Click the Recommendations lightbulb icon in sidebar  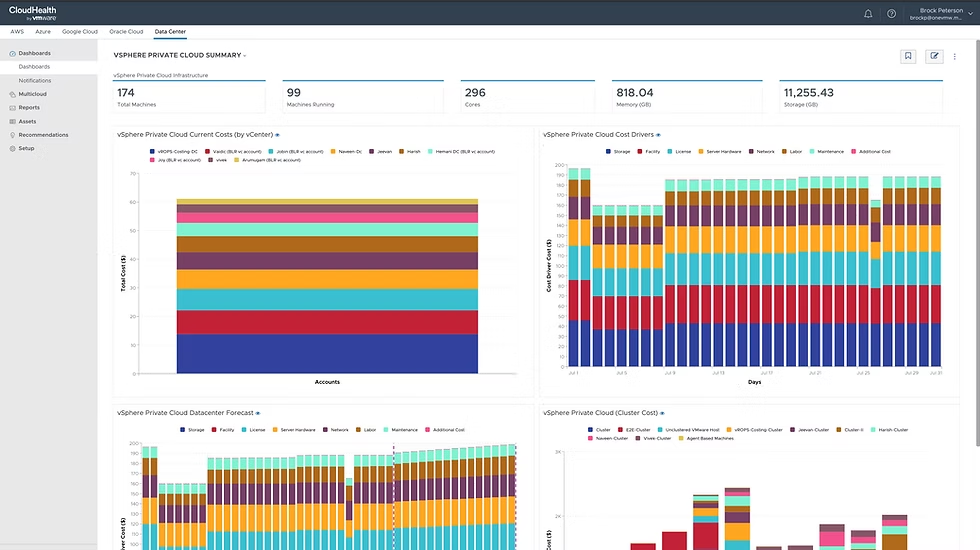click(12, 135)
